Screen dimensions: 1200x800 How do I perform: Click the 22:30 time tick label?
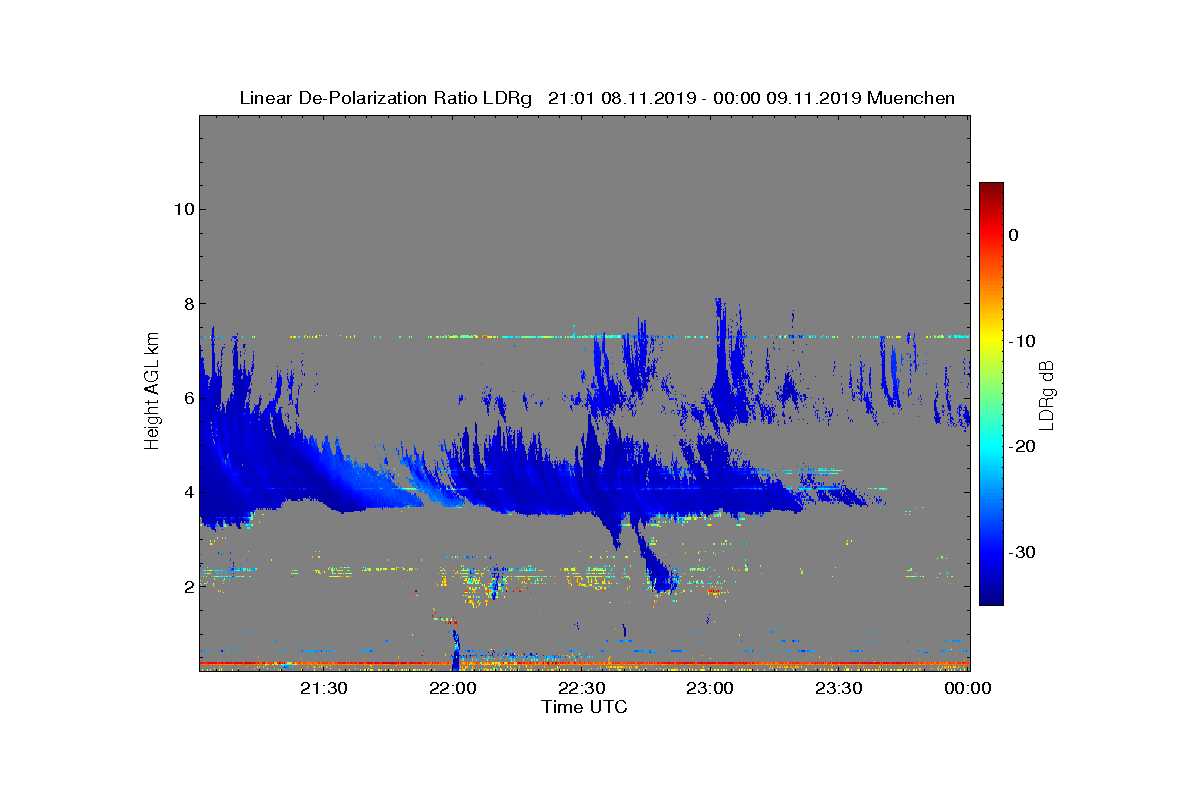pos(584,689)
